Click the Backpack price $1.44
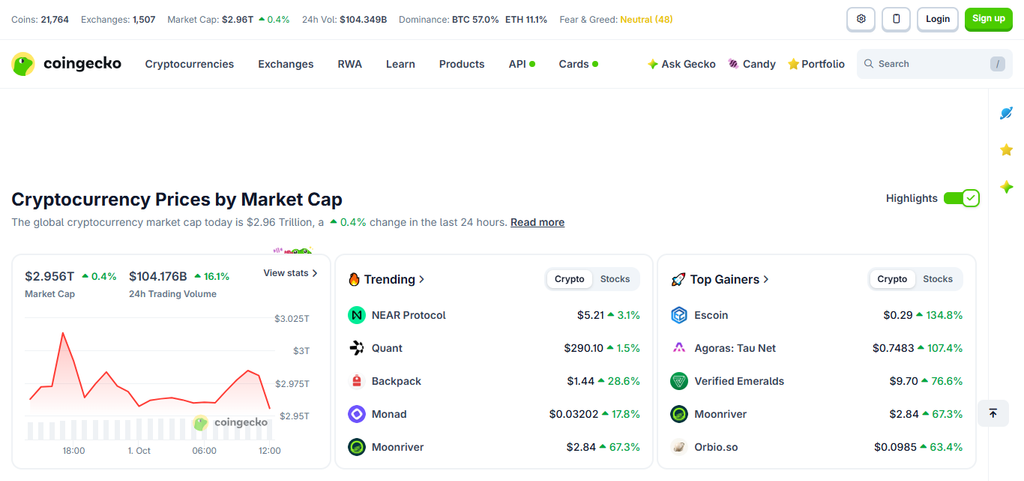Viewport: 1024px width, 481px height. pyautogui.click(x=581, y=381)
